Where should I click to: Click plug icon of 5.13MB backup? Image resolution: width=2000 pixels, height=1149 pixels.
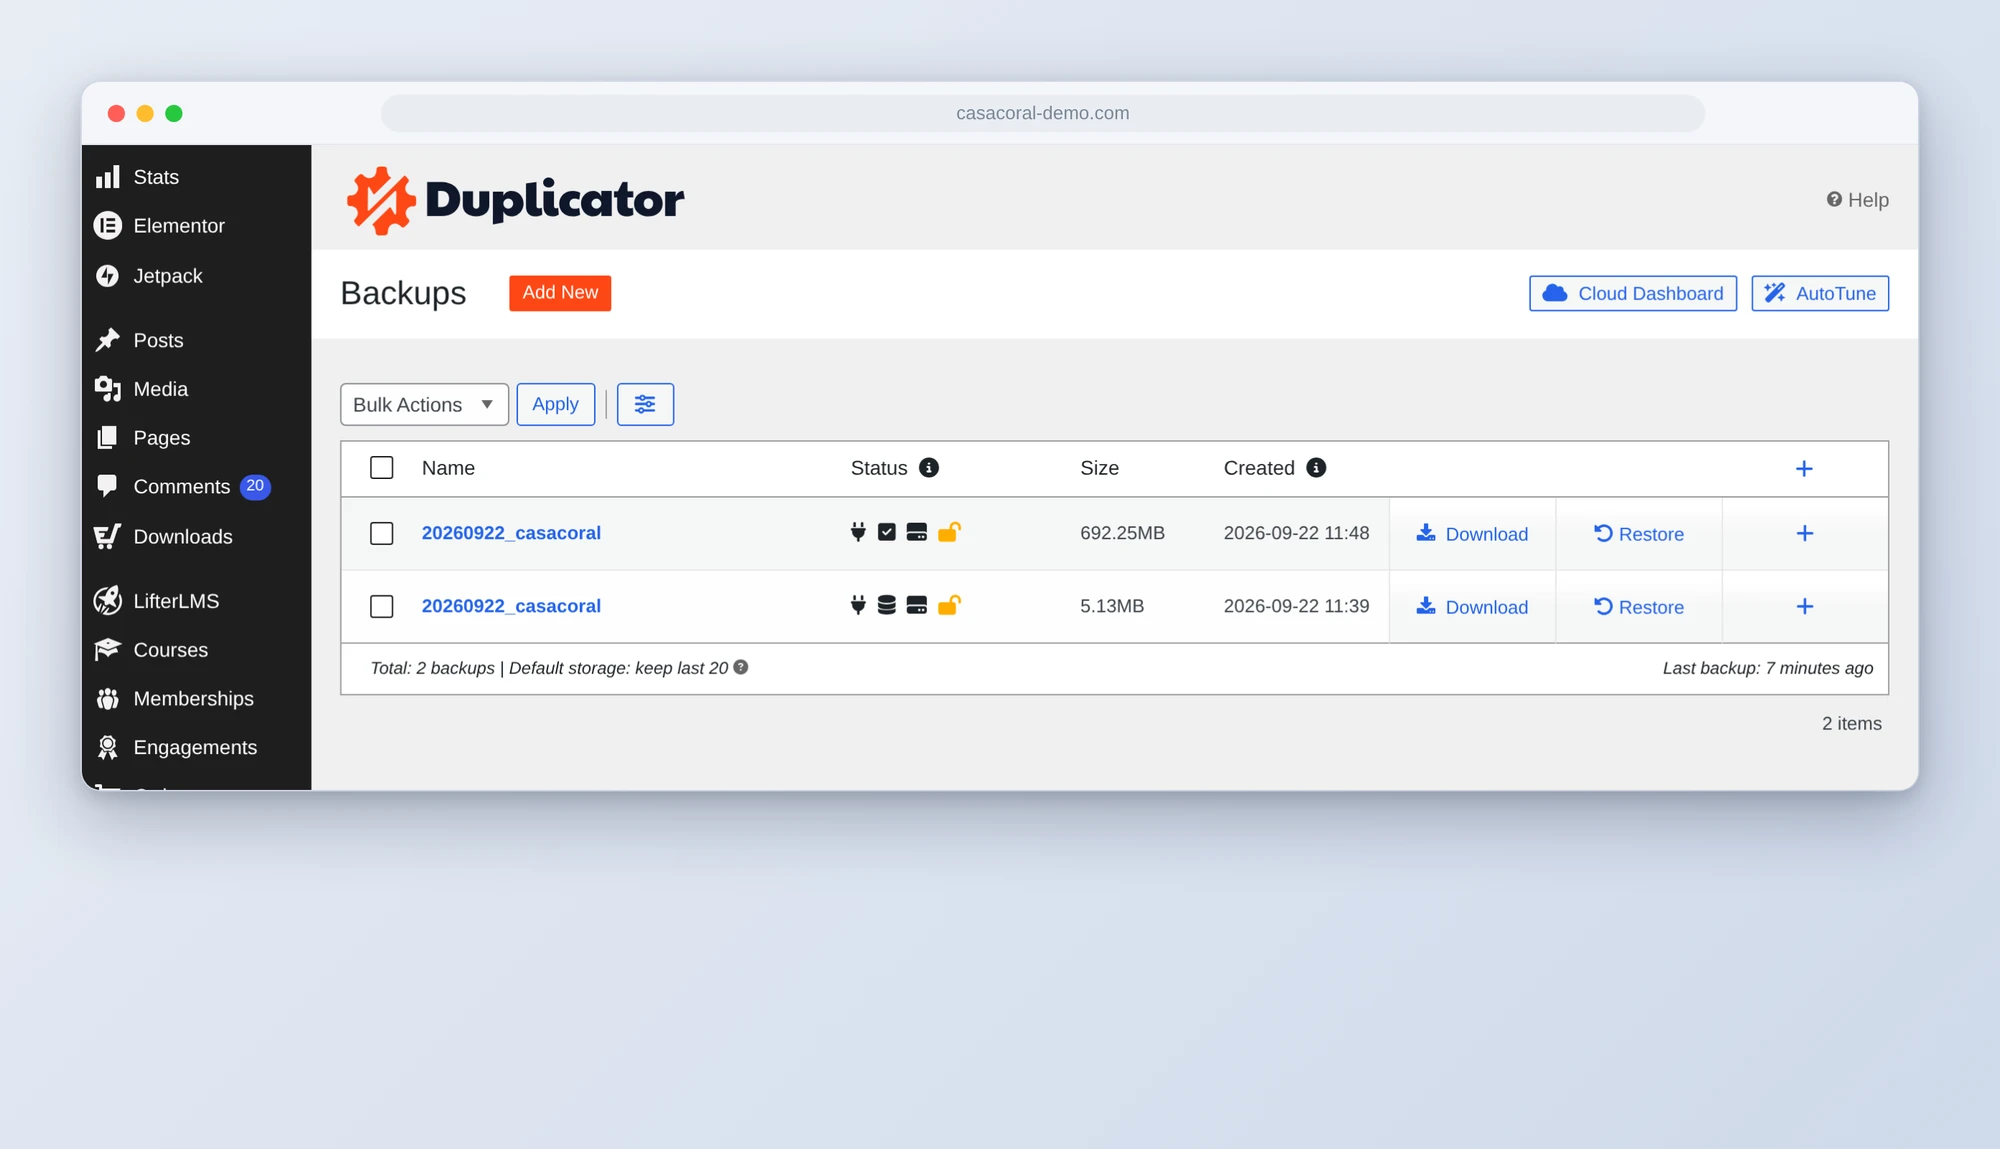click(858, 605)
